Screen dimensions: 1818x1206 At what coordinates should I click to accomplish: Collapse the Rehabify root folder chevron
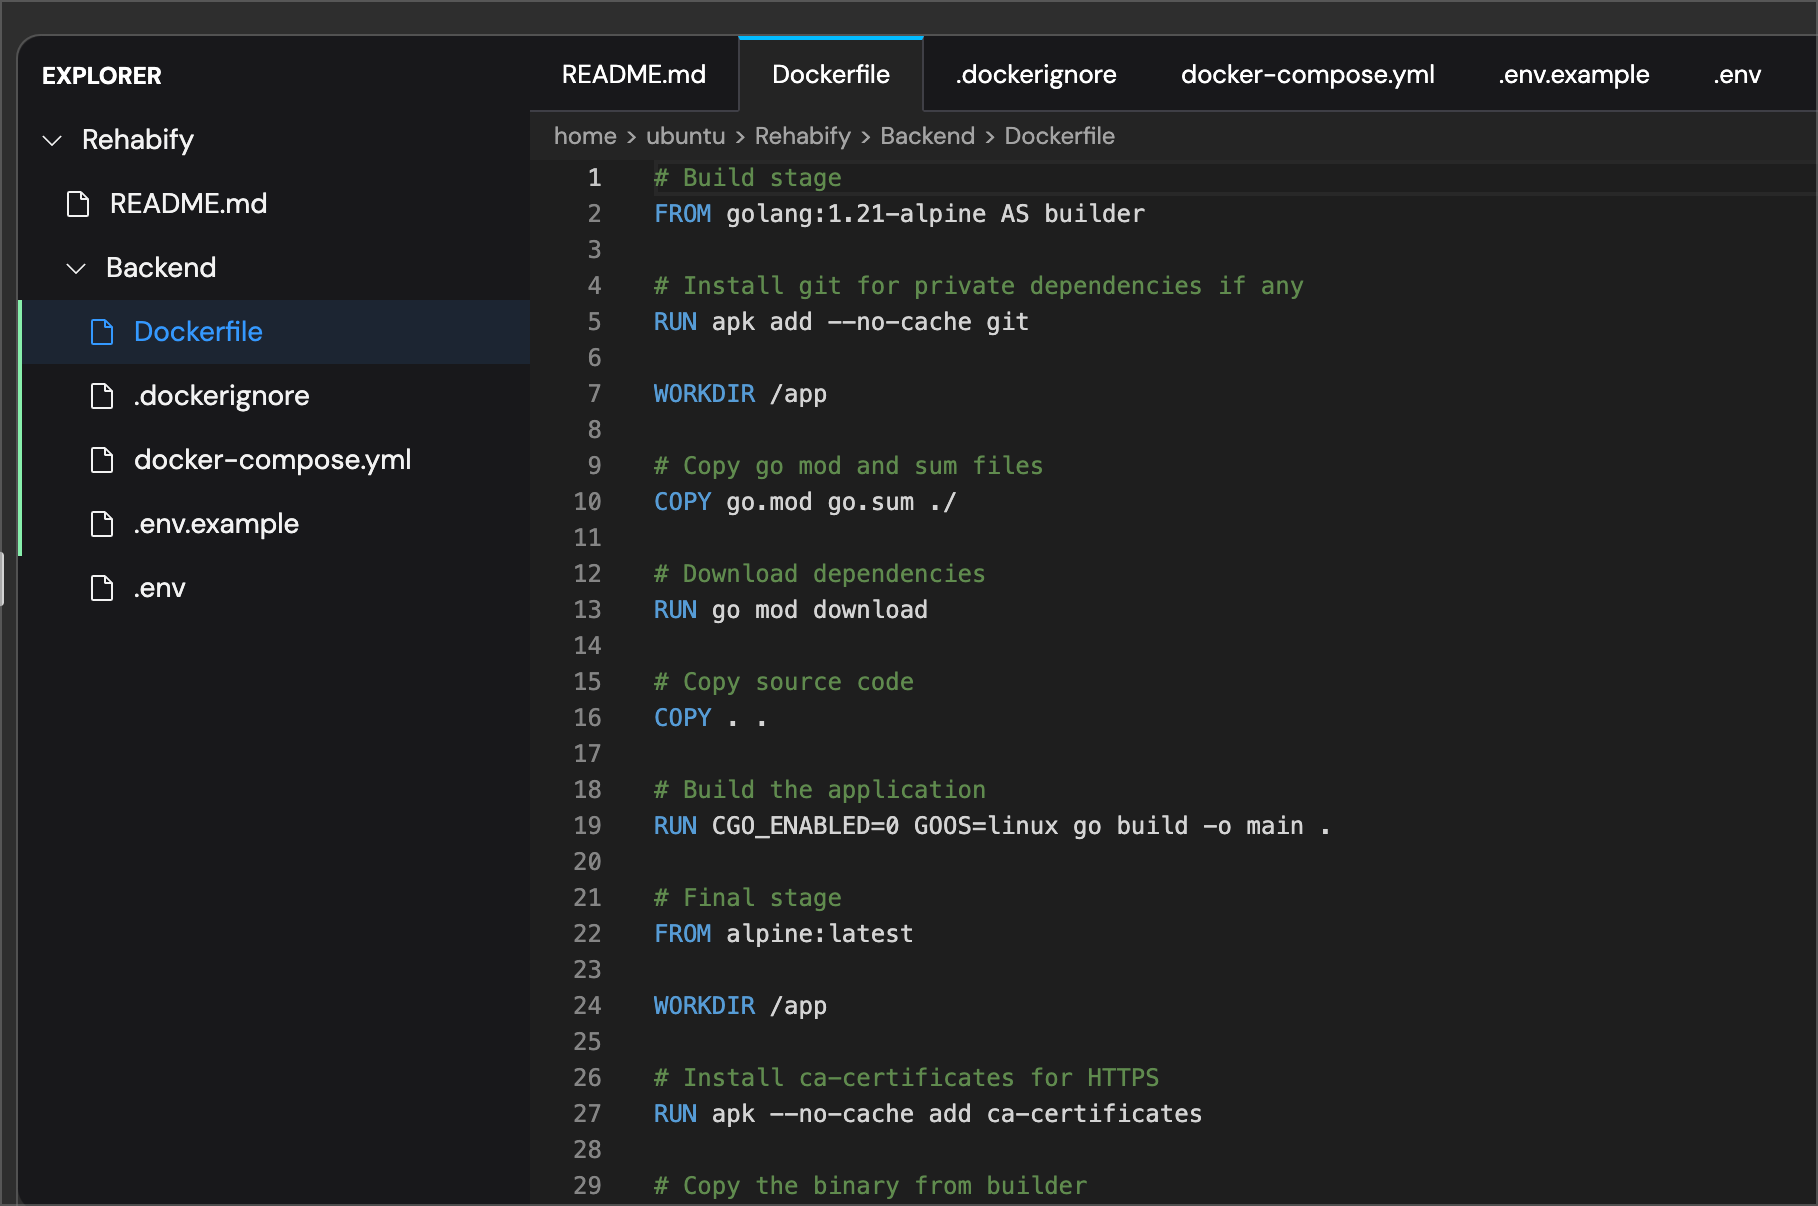(53, 140)
